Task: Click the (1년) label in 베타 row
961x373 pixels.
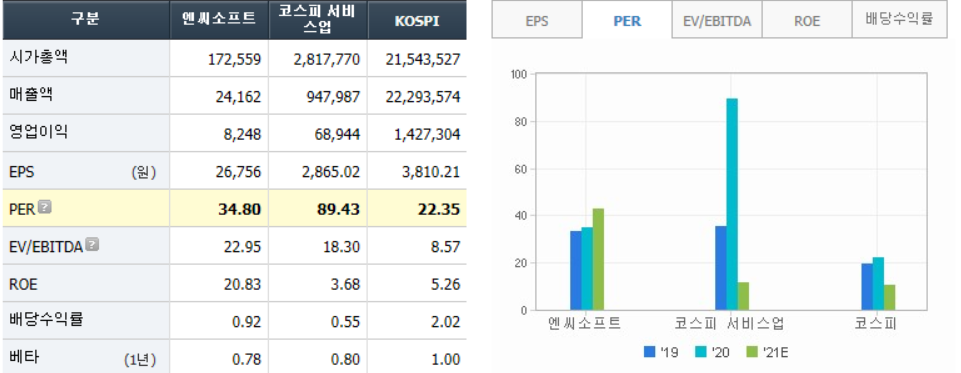Action: pos(139,360)
